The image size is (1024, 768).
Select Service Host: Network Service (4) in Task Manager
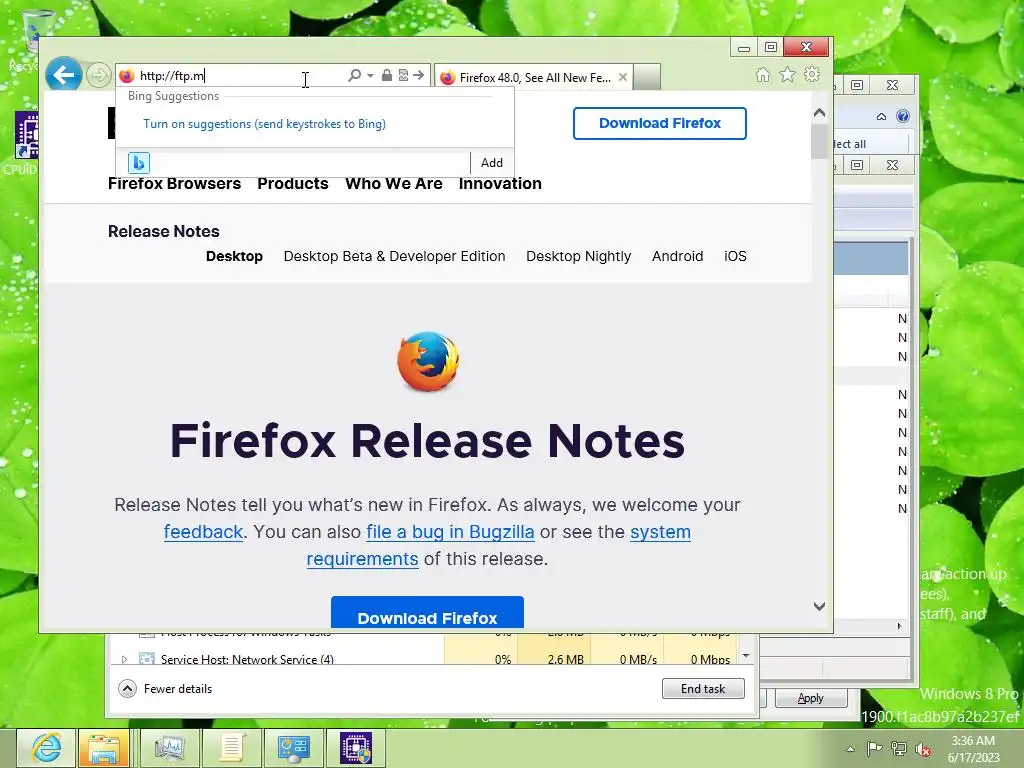[247, 660]
